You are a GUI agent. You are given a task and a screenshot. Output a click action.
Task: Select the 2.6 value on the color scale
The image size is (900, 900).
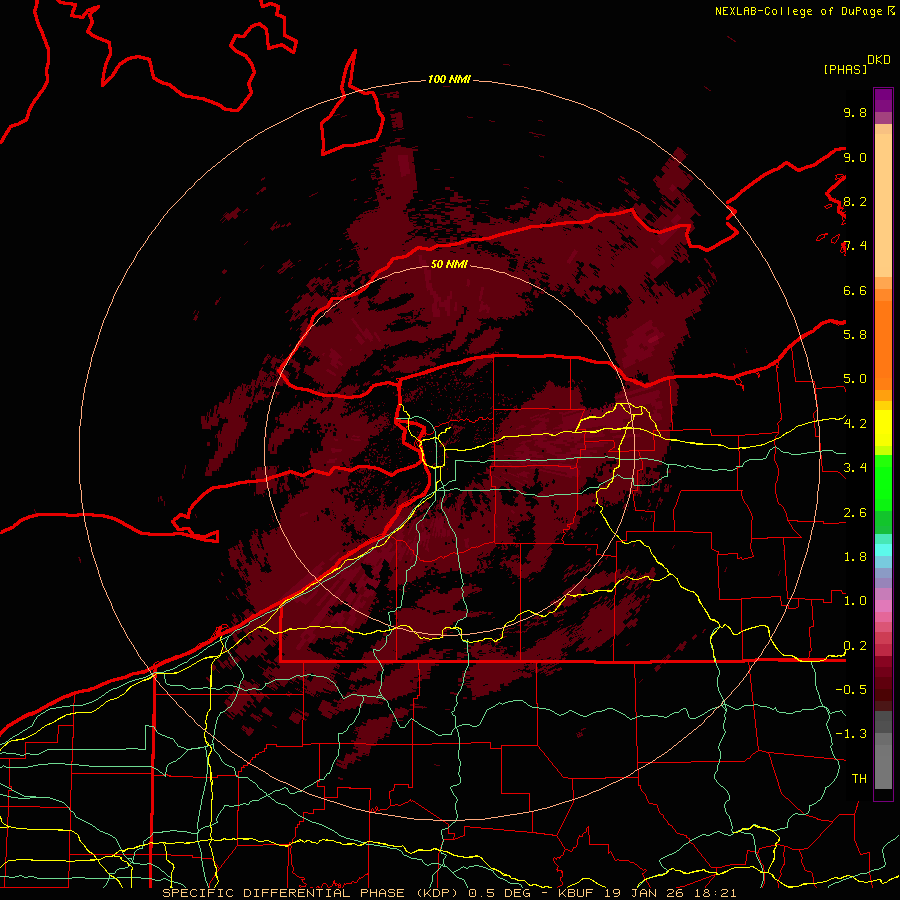tap(855, 512)
